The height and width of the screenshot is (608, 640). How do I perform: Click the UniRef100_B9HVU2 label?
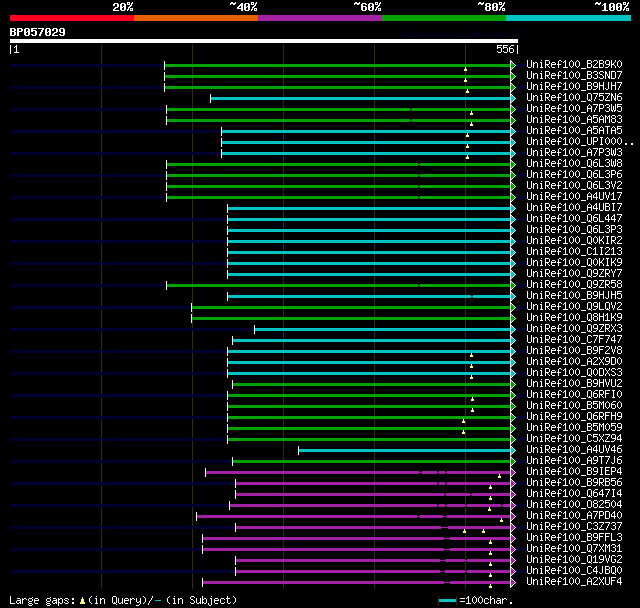click(x=574, y=384)
